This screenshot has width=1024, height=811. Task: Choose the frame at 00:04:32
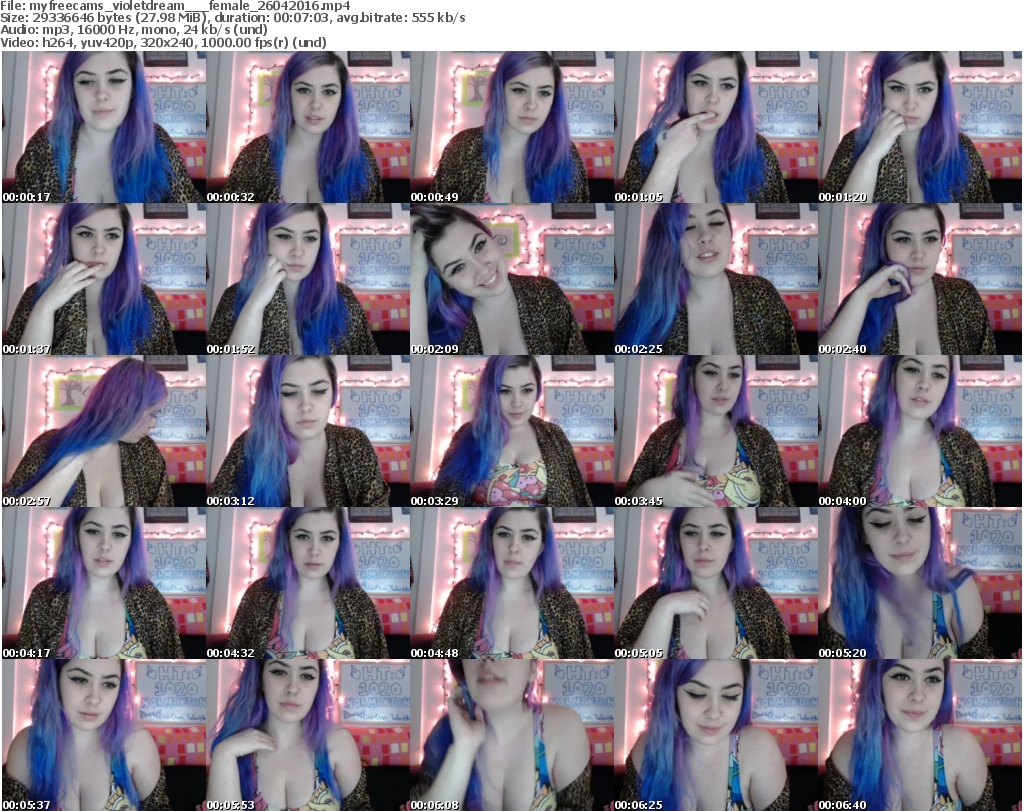click(x=308, y=583)
